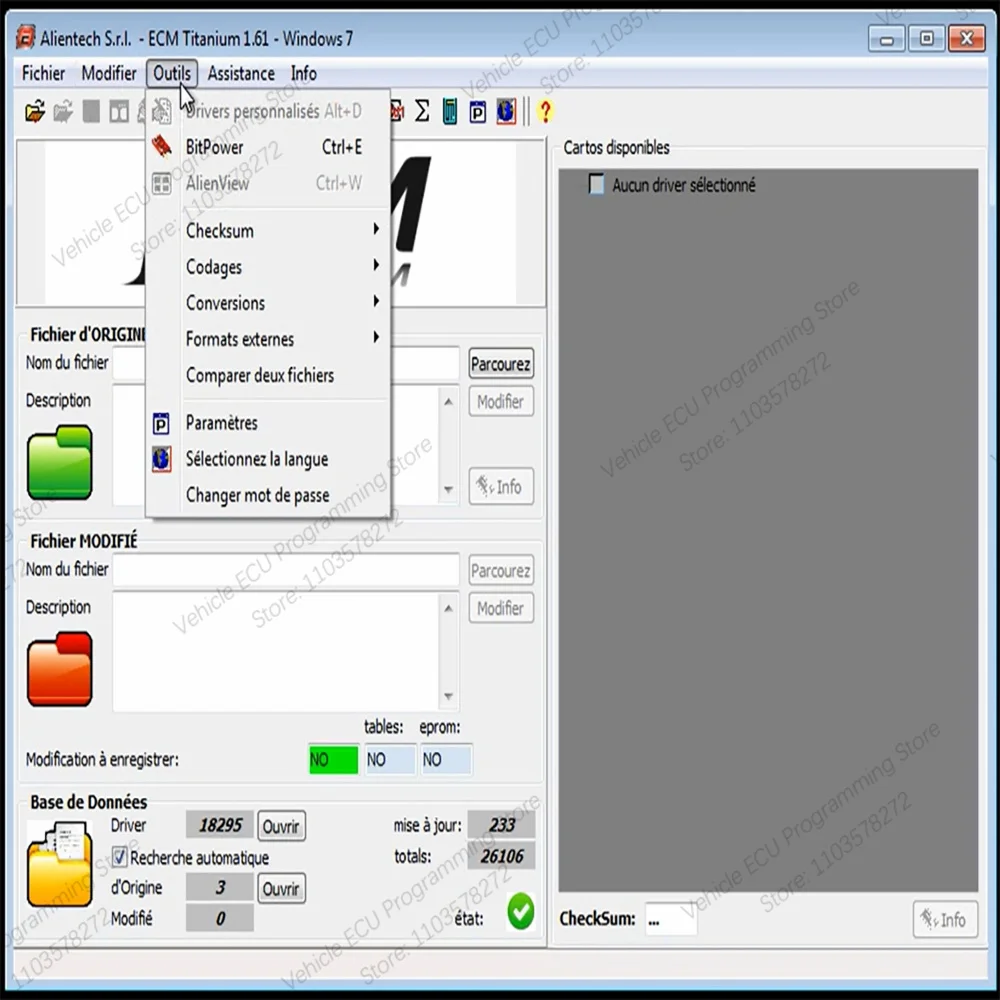Click original Description scrollbar down arrow
This screenshot has width=1000, height=1000.
[448, 490]
